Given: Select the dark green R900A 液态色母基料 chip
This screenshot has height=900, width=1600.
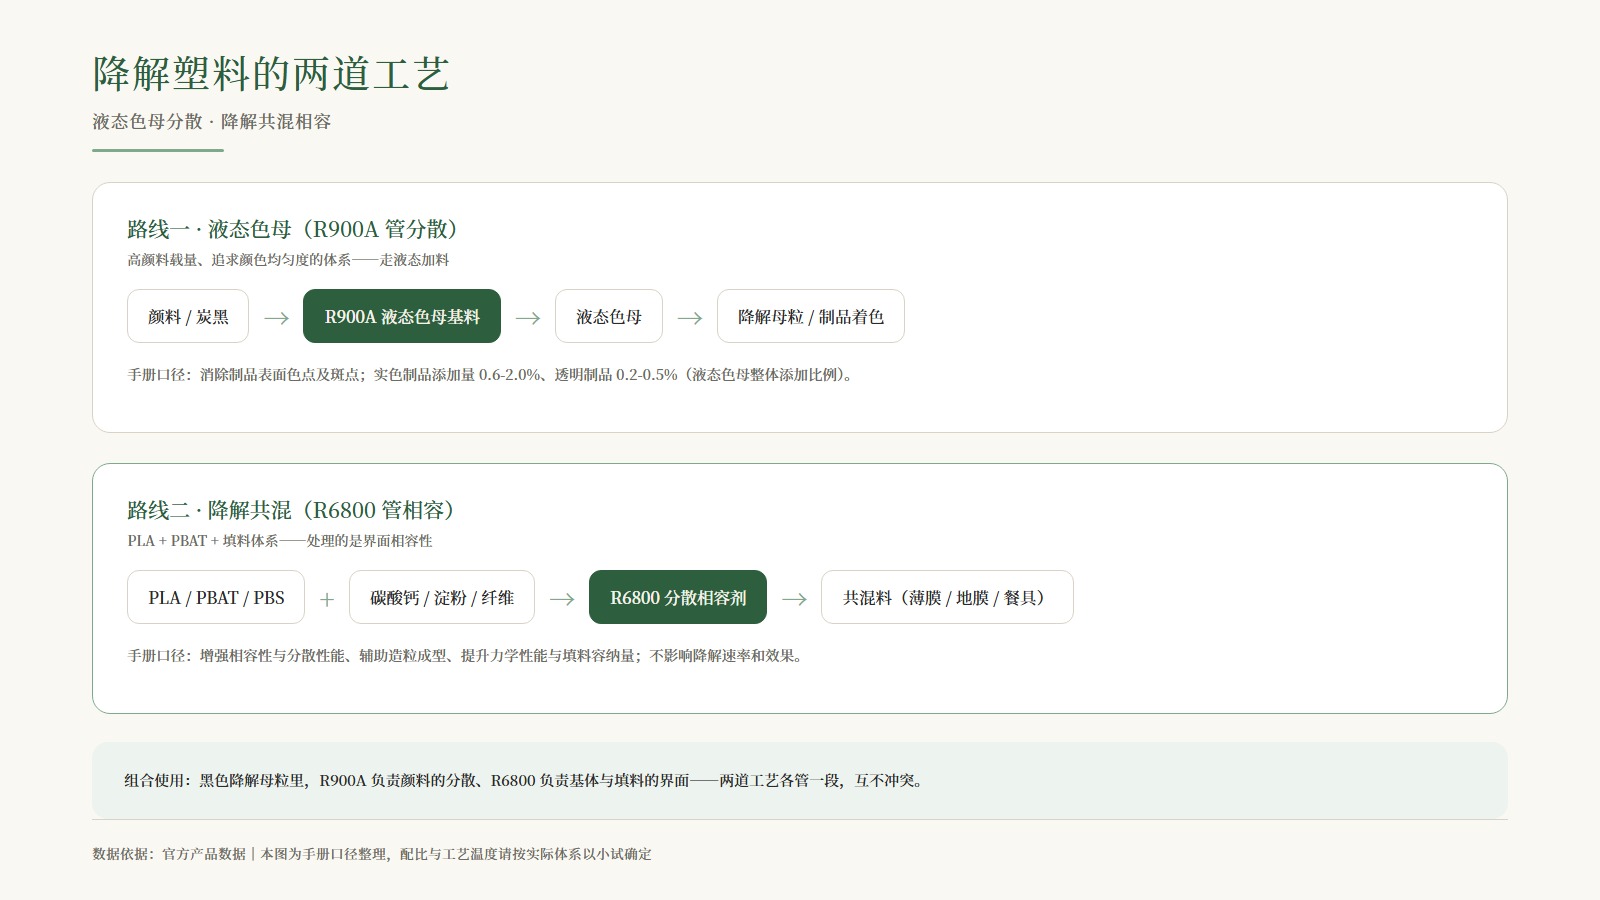Looking at the screenshot, I should pyautogui.click(x=402, y=316).
